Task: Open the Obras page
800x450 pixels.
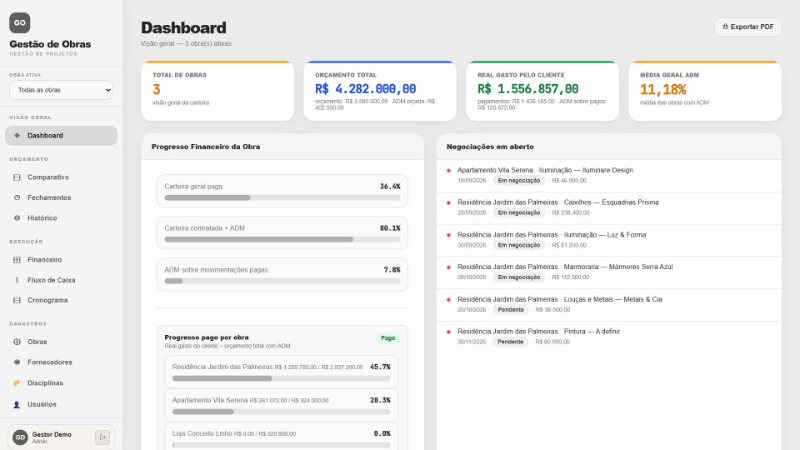Action: tap(61, 342)
